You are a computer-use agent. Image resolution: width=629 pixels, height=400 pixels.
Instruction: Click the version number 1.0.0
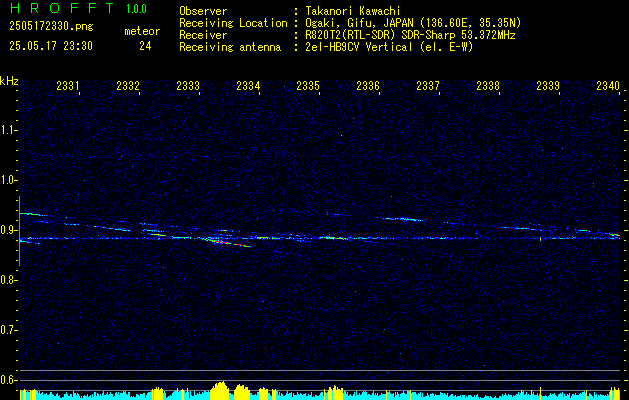136,8
